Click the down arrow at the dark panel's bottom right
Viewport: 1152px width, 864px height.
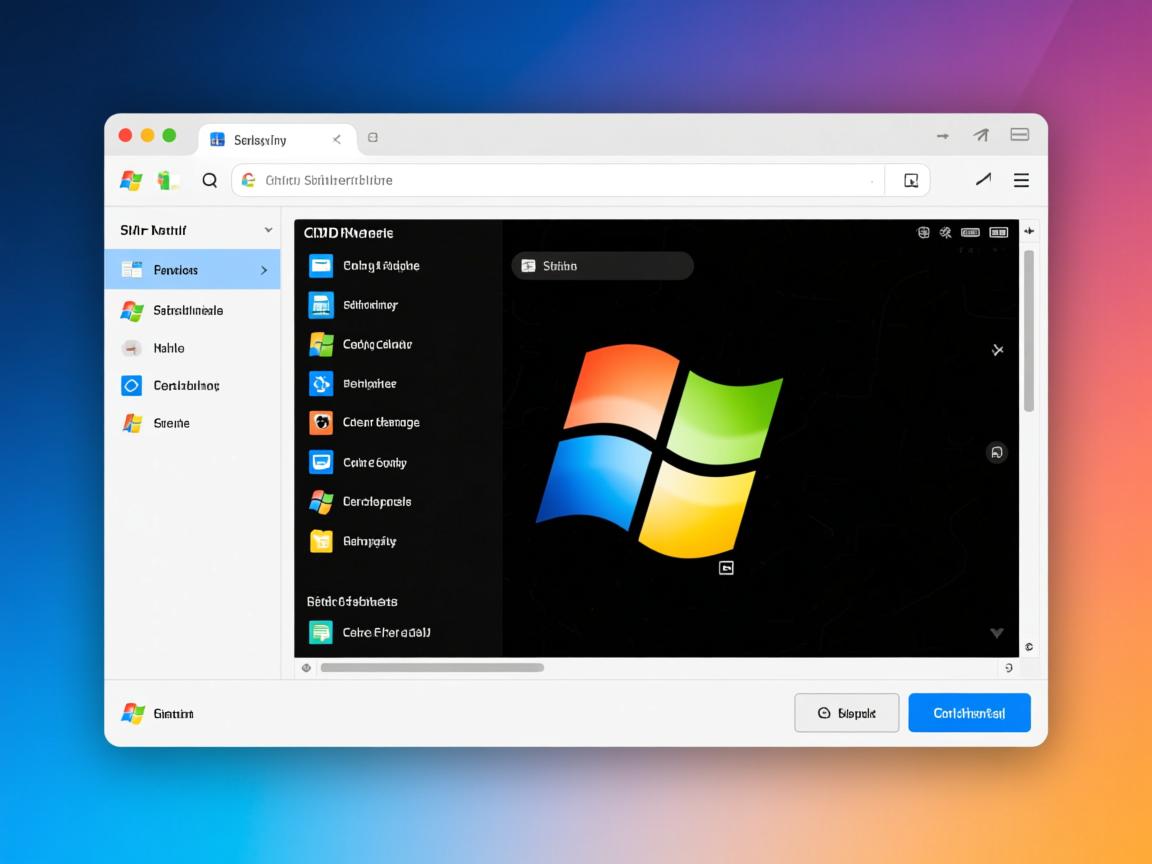(x=996, y=633)
